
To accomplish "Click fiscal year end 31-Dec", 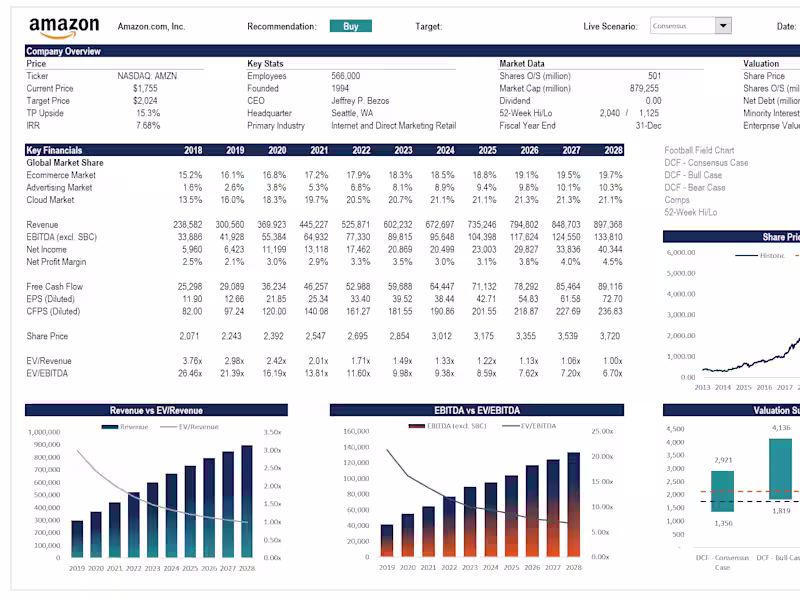I will tap(648, 126).
